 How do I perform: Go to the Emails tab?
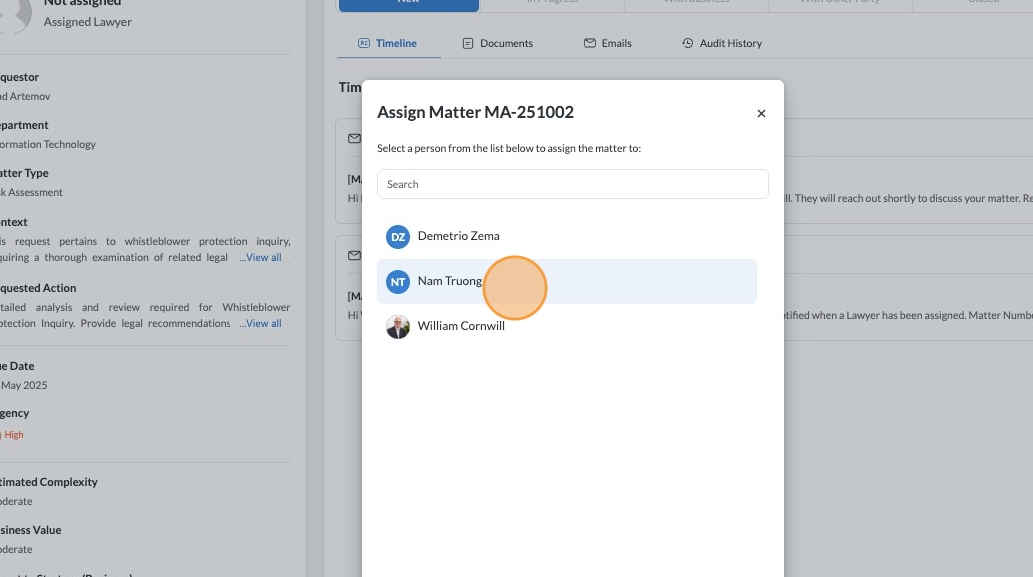pyautogui.click(x=616, y=43)
